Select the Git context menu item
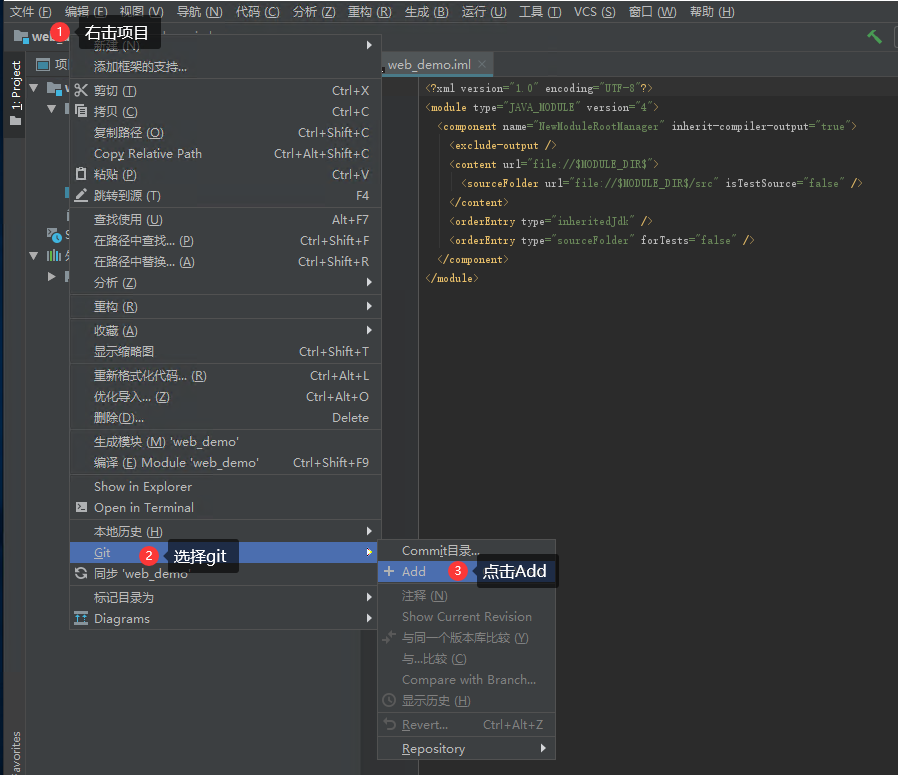 coord(223,552)
